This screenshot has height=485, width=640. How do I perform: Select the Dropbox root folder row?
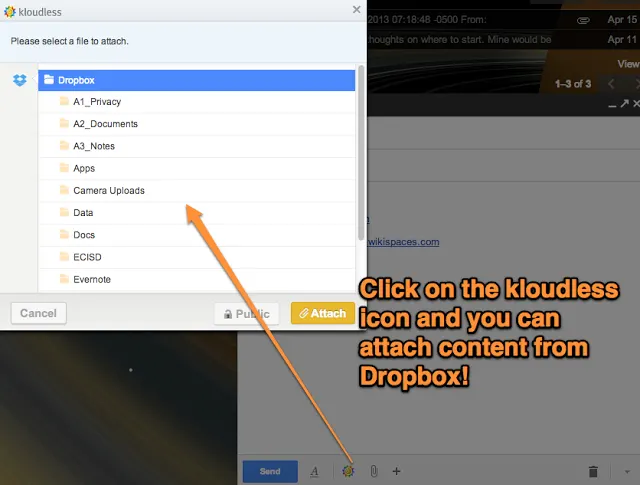pyautogui.click(x=196, y=80)
